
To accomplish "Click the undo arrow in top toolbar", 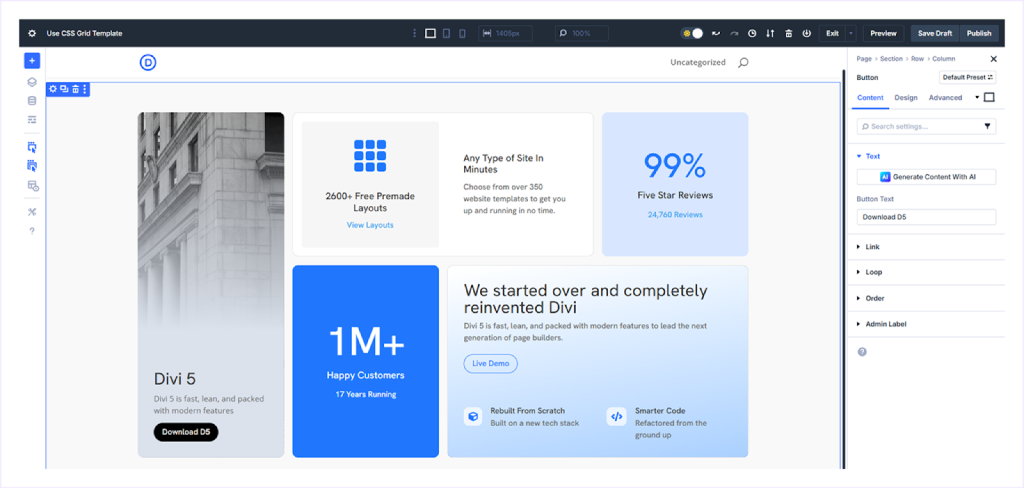I will click(x=715, y=33).
